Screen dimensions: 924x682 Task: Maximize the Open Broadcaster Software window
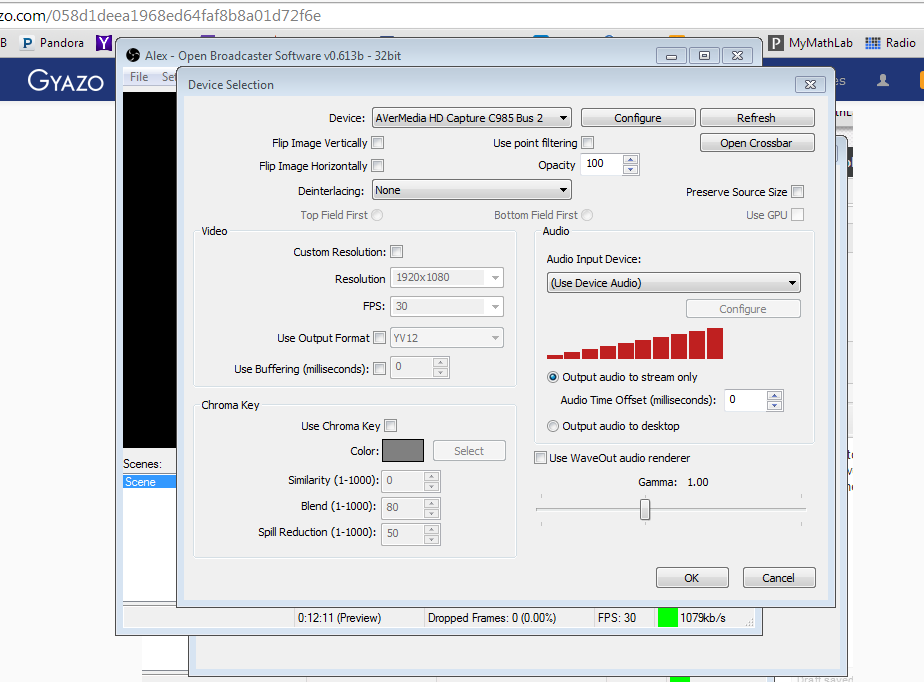pyautogui.click(x=704, y=55)
